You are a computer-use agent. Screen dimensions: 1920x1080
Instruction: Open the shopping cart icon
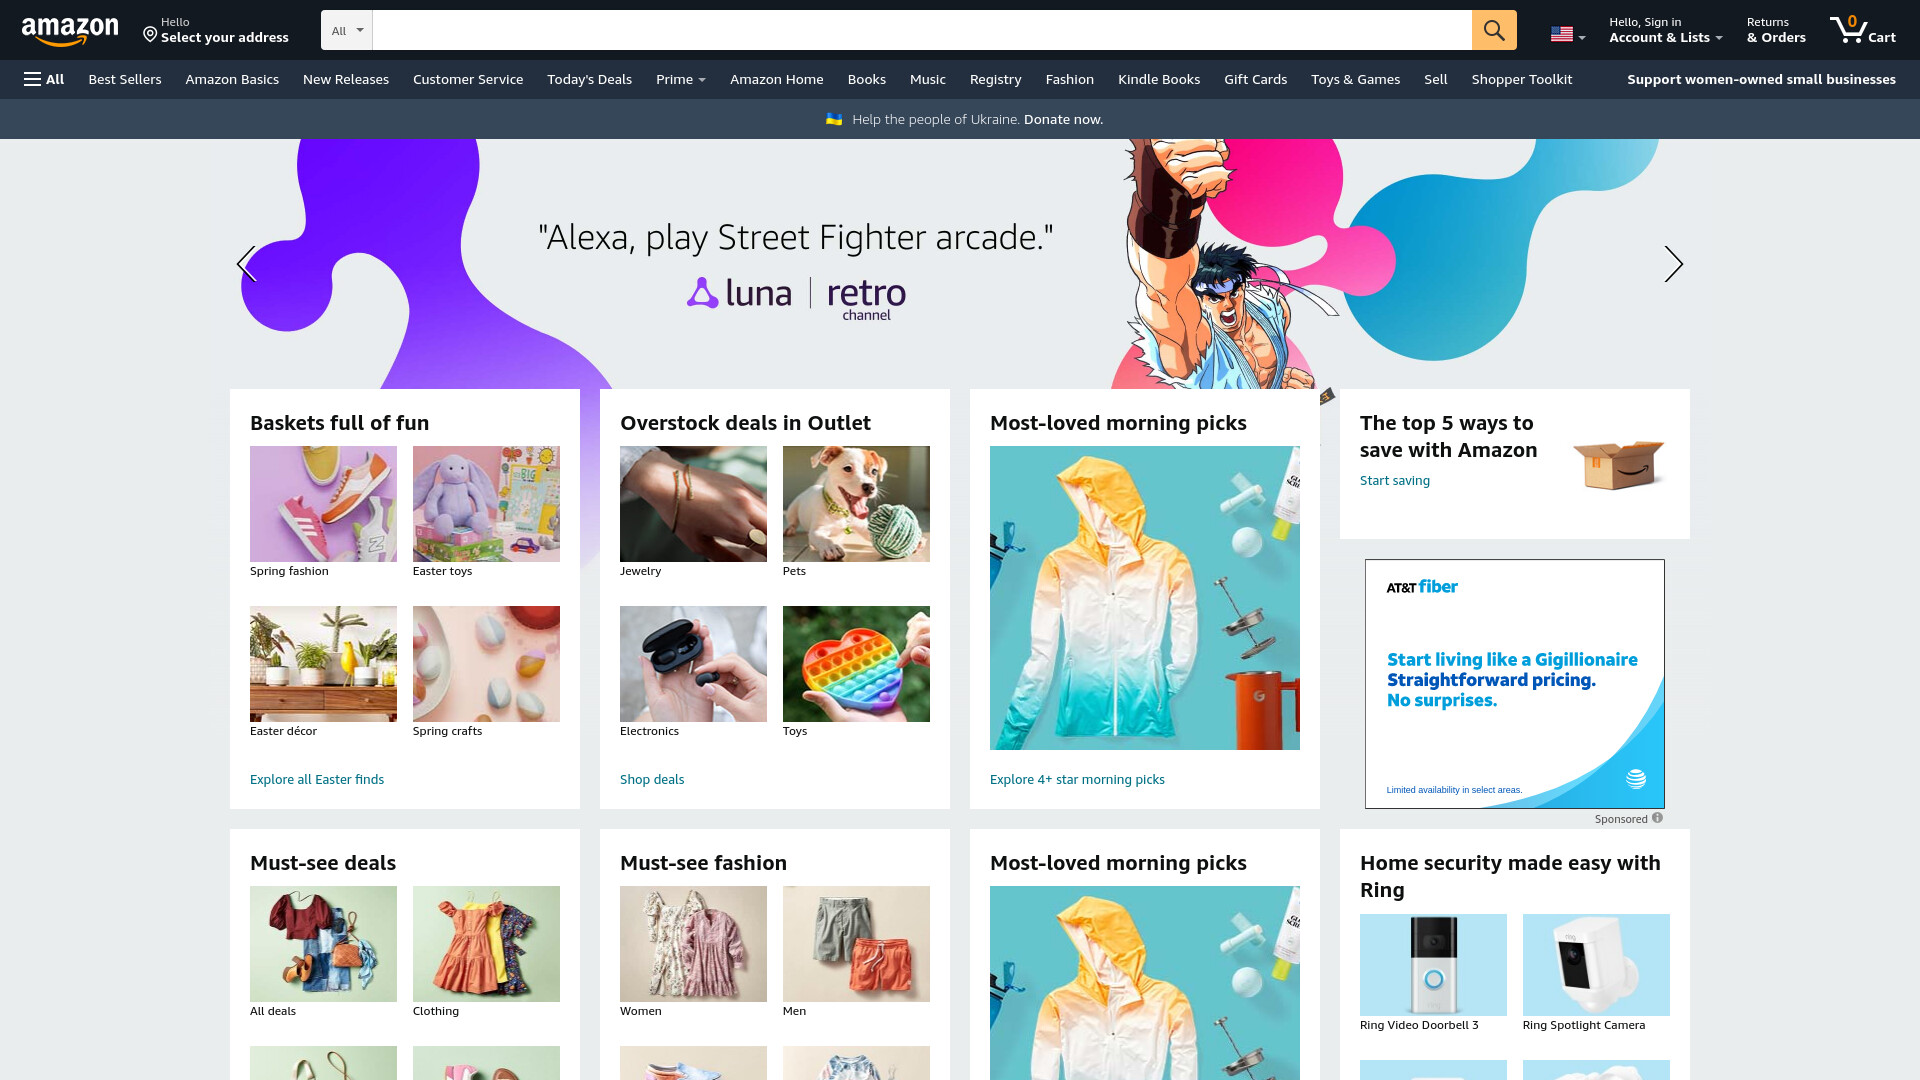pos(1862,30)
